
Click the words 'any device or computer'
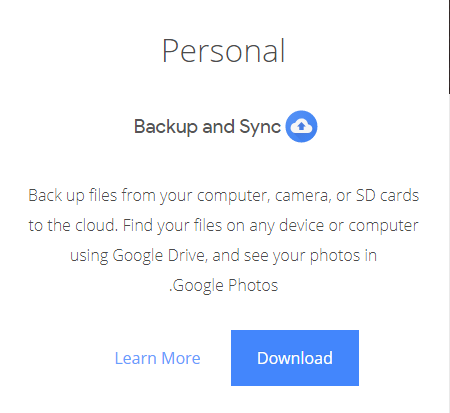tap(334, 226)
